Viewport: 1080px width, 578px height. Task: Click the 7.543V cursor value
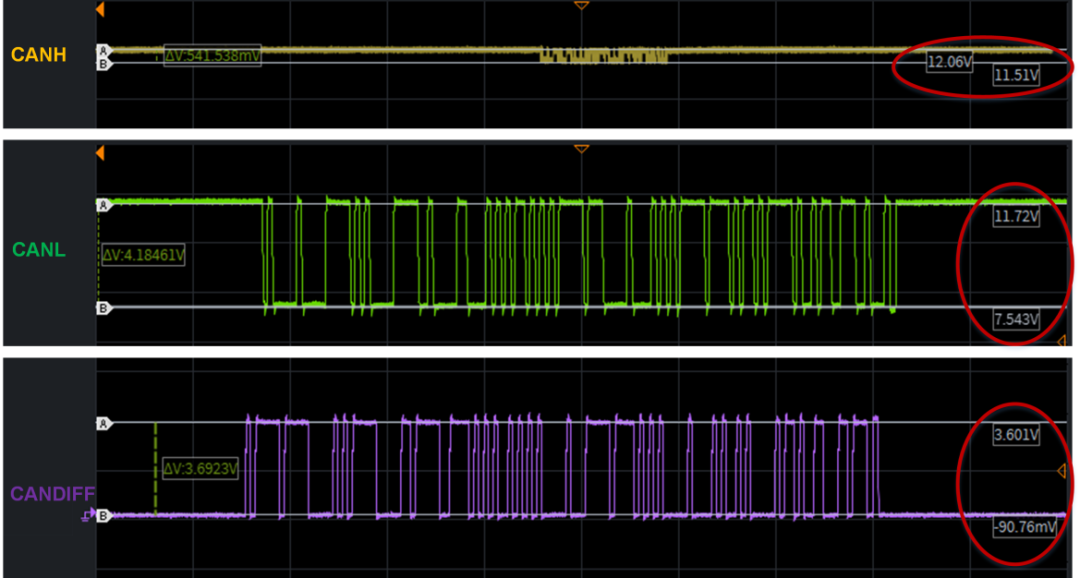1016,320
